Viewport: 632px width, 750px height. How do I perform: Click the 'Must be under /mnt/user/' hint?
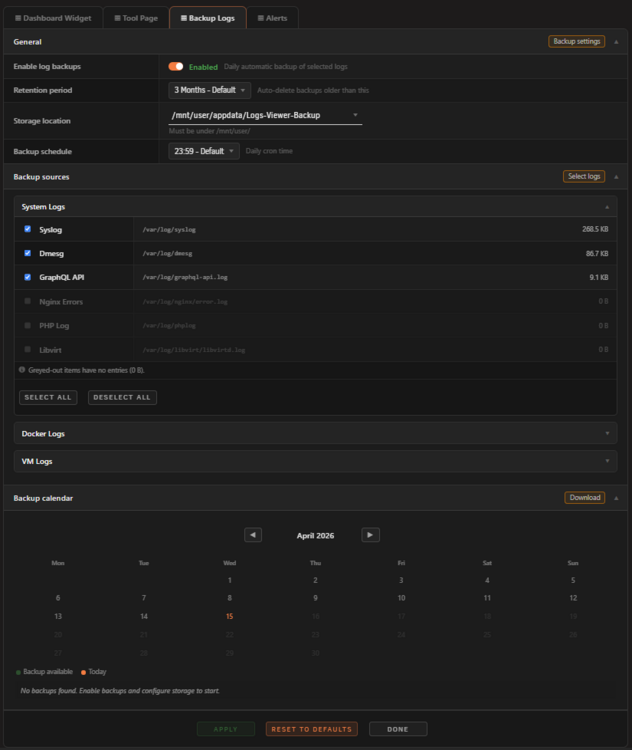point(209,131)
